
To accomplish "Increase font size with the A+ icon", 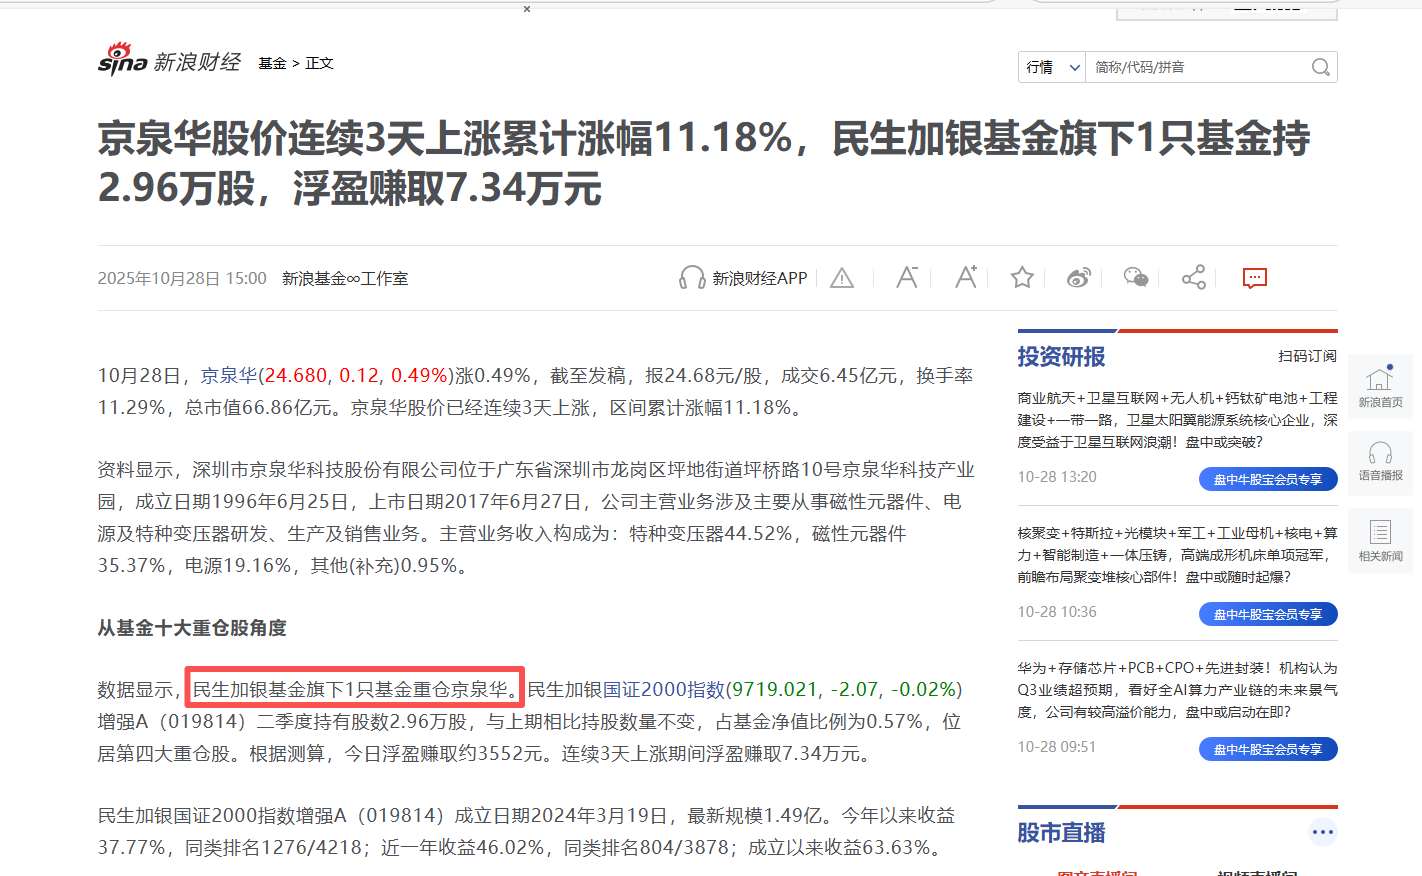I will (966, 277).
